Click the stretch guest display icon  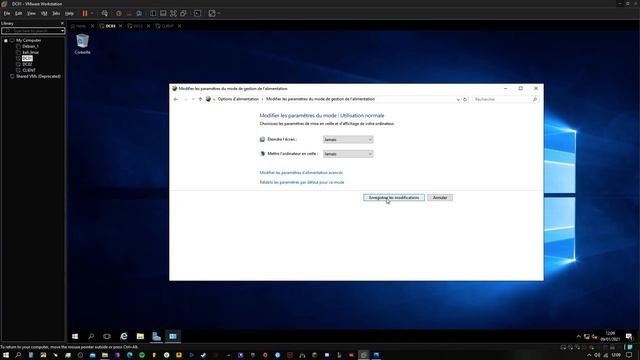(x=212, y=13)
